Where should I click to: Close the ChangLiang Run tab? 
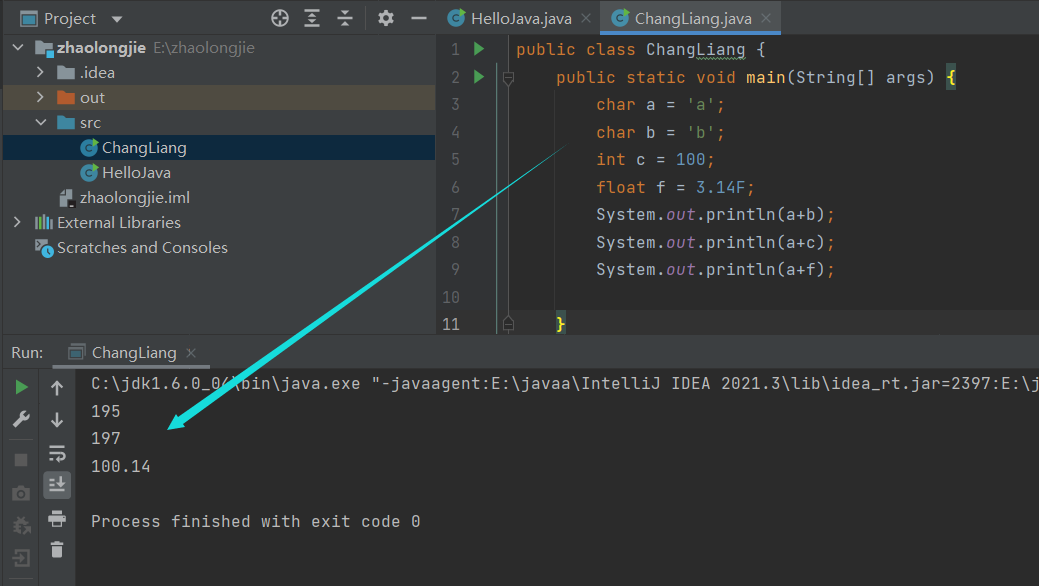click(x=191, y=353)
